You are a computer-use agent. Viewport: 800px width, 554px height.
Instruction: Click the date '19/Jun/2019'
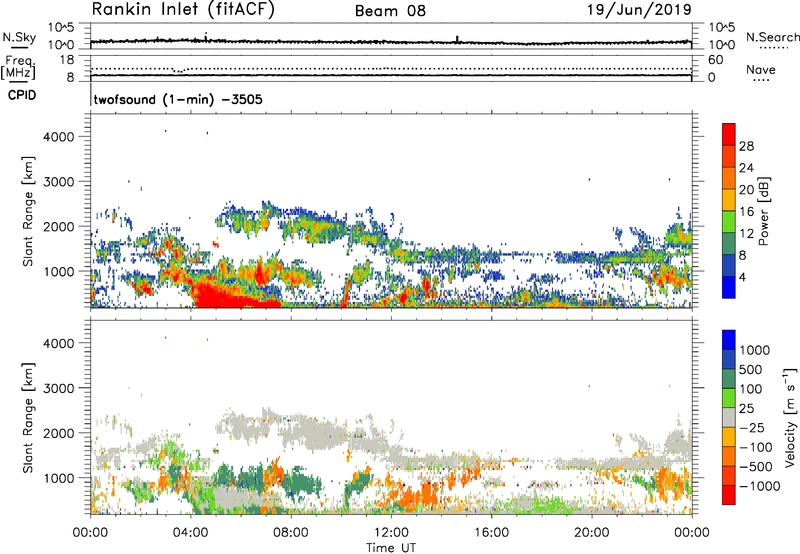639,10
